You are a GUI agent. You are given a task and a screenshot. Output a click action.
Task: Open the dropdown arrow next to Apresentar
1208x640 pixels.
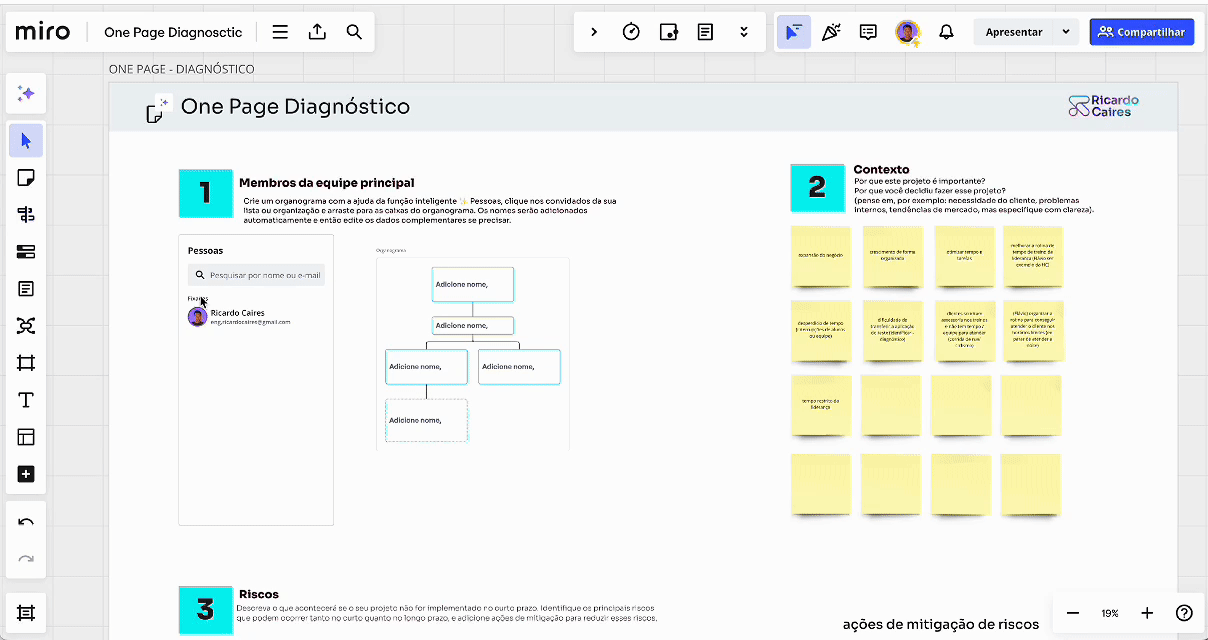(x=1066, y=32)
